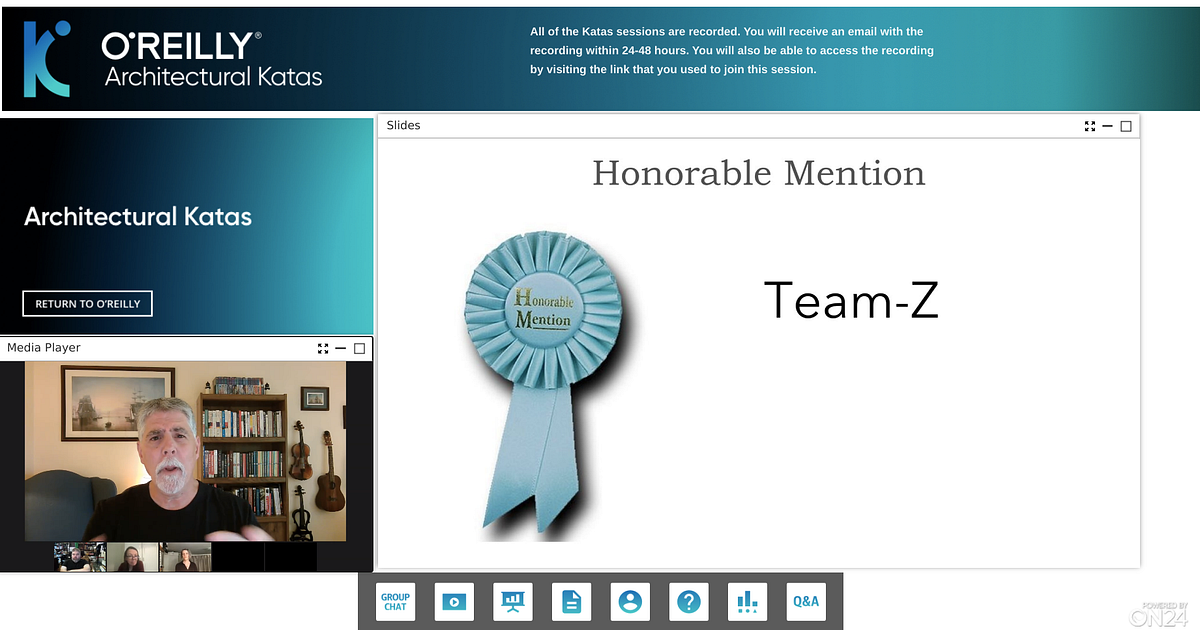The width and height of the screenshot is (1200, 630).
Task: Open the Slides widget from the dock
Action: click(512, 601)
